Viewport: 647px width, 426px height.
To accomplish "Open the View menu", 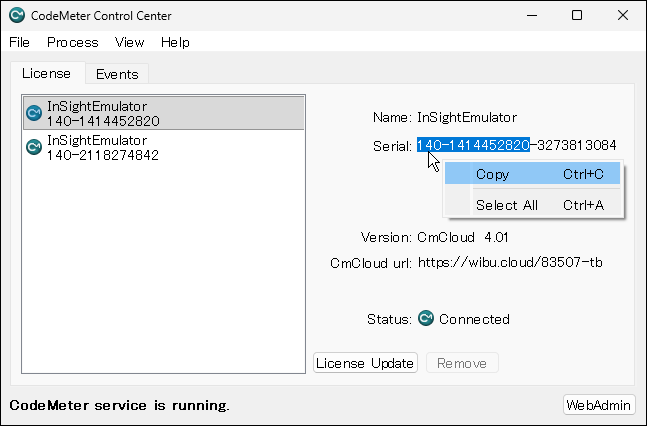I will pyautogui.click(x=130, y=42).
